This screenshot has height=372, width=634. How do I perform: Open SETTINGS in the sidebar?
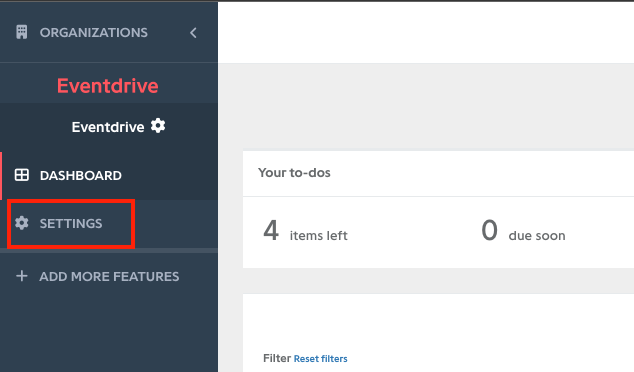pyautogui.click(x=71, y=223)
